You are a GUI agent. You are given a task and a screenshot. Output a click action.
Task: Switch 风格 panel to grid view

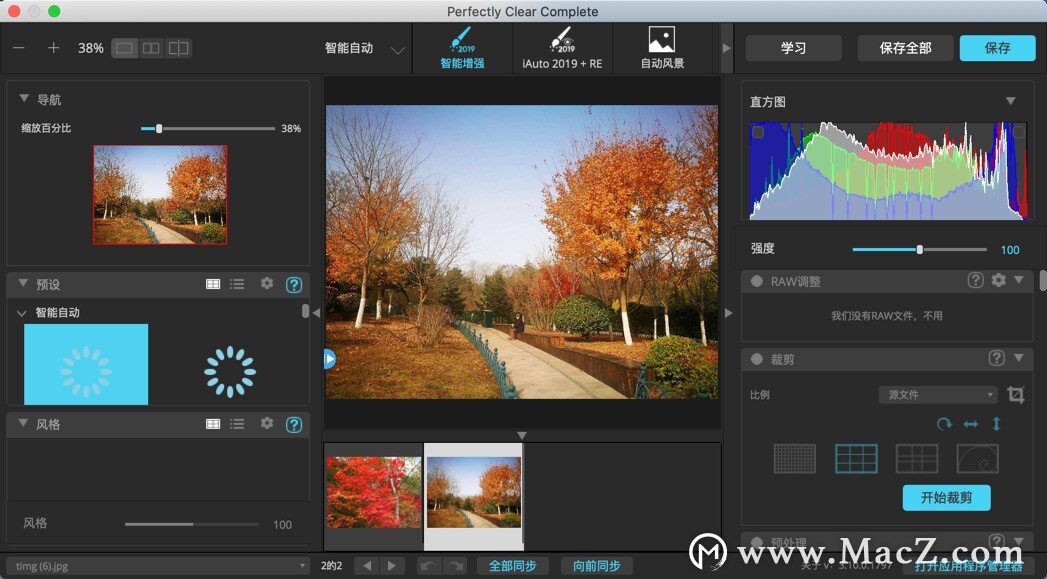[213, 423]
